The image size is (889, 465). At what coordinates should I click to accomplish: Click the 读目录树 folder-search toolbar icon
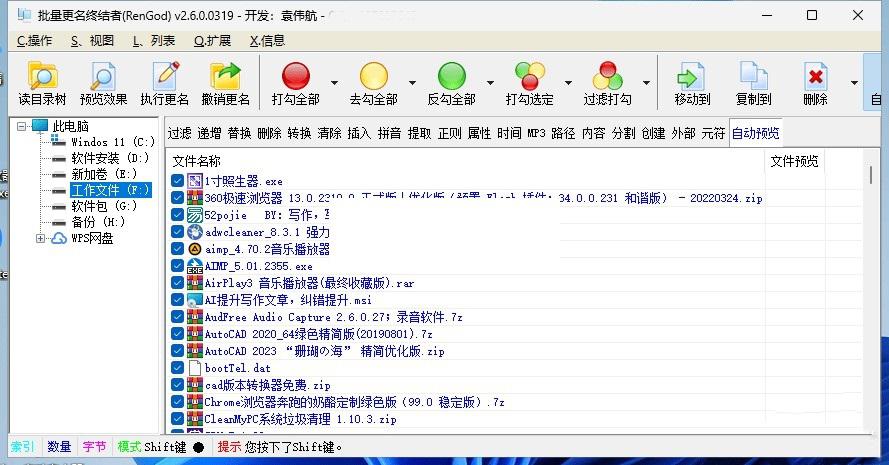click(42, 77)
